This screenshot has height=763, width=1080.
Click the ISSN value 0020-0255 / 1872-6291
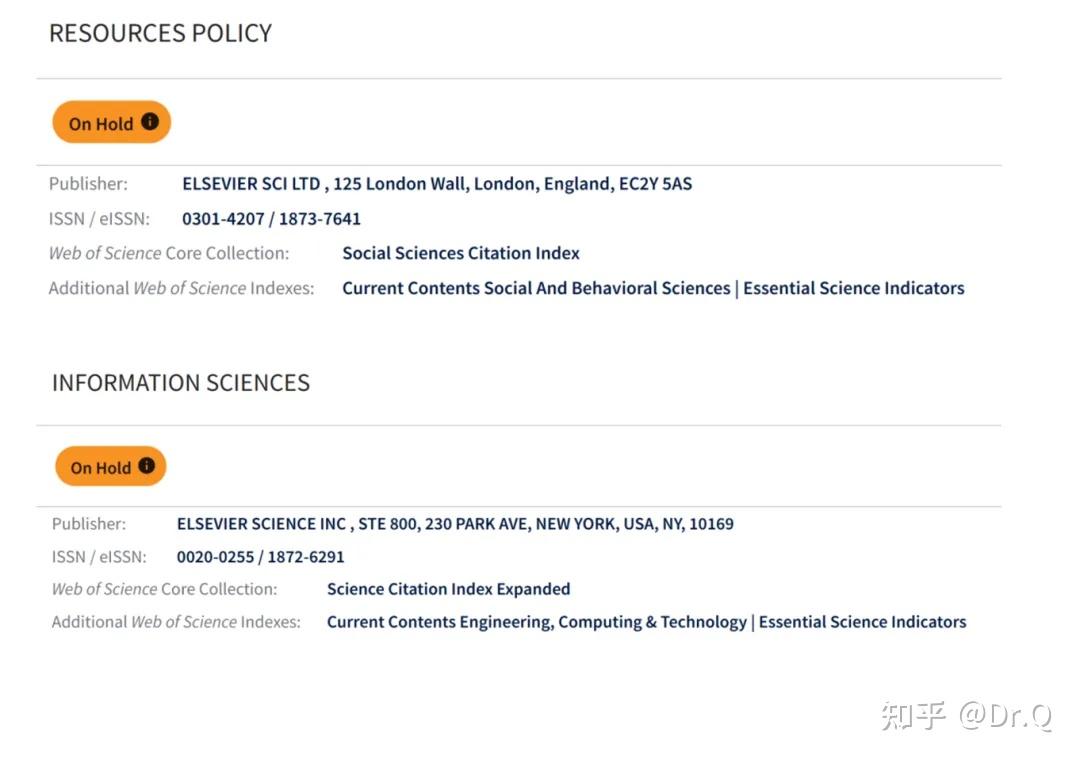[x=260, y=557]
